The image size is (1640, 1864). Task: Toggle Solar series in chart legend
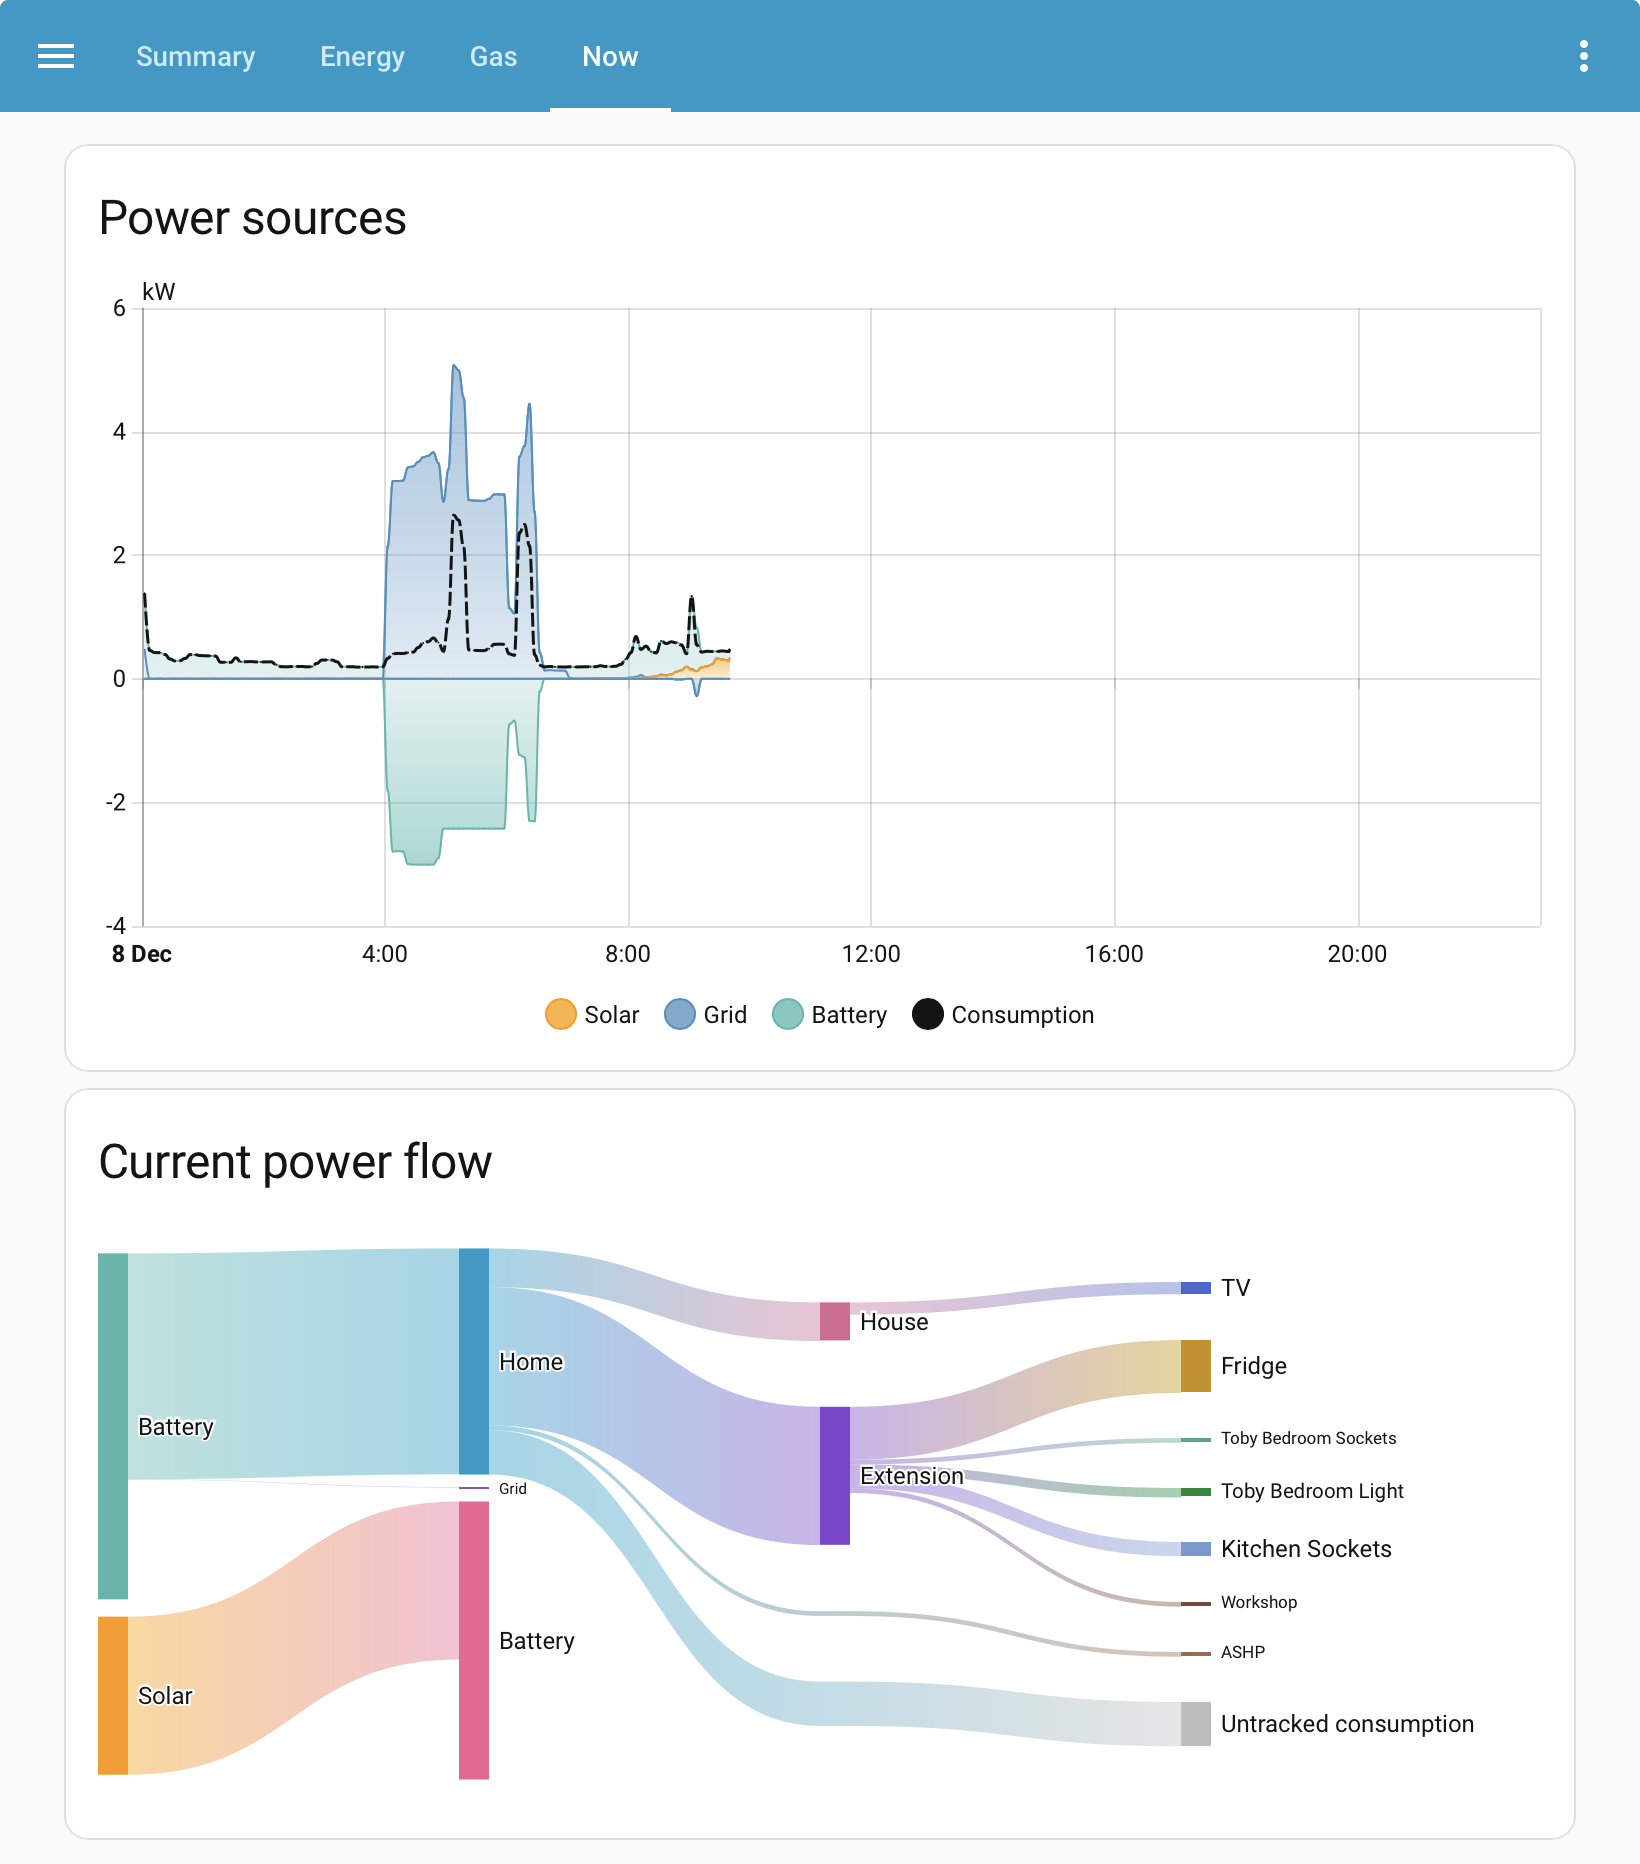[x=592, y=1014]
